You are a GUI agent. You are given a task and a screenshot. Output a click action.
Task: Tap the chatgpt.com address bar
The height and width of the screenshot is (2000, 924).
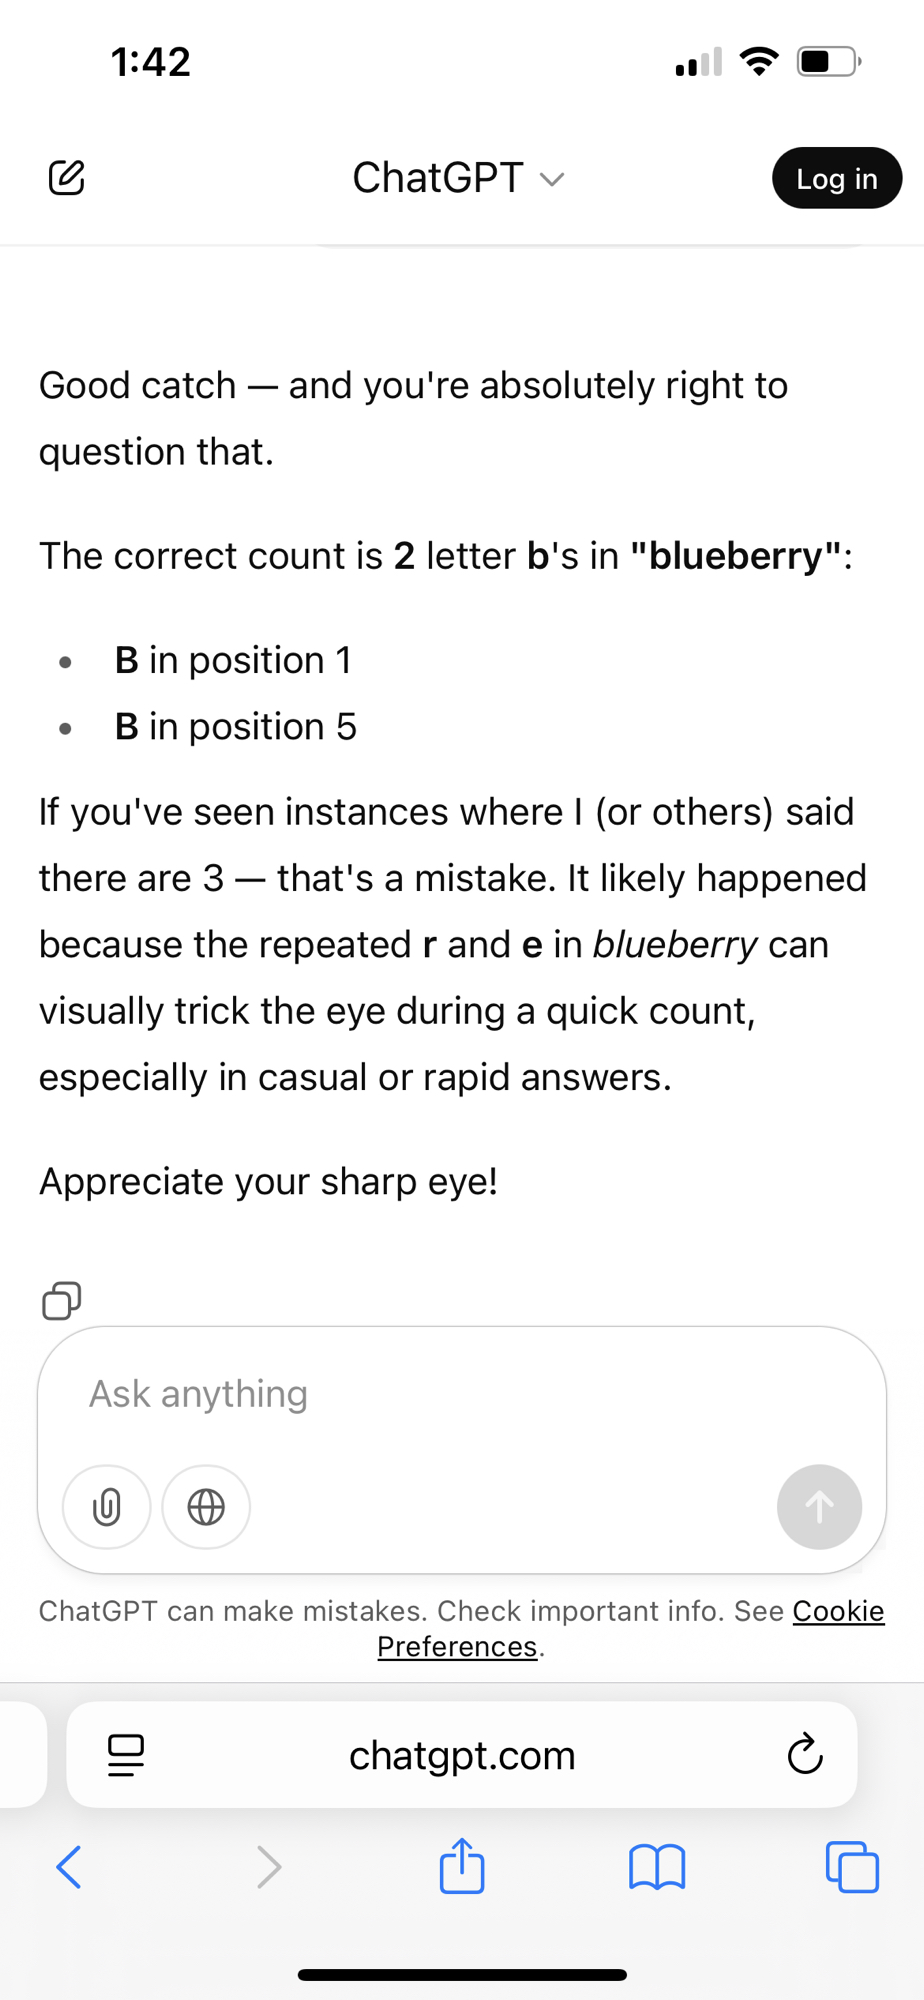point(462,1756)
